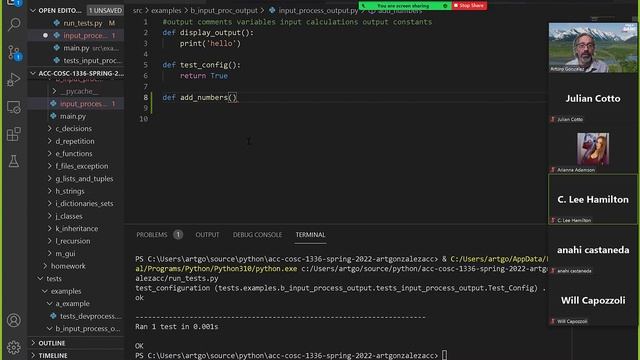This screenshot has width=640, height=360.
Task: Select anahi castaneda participant tile
Action: [x=593, y=250]
